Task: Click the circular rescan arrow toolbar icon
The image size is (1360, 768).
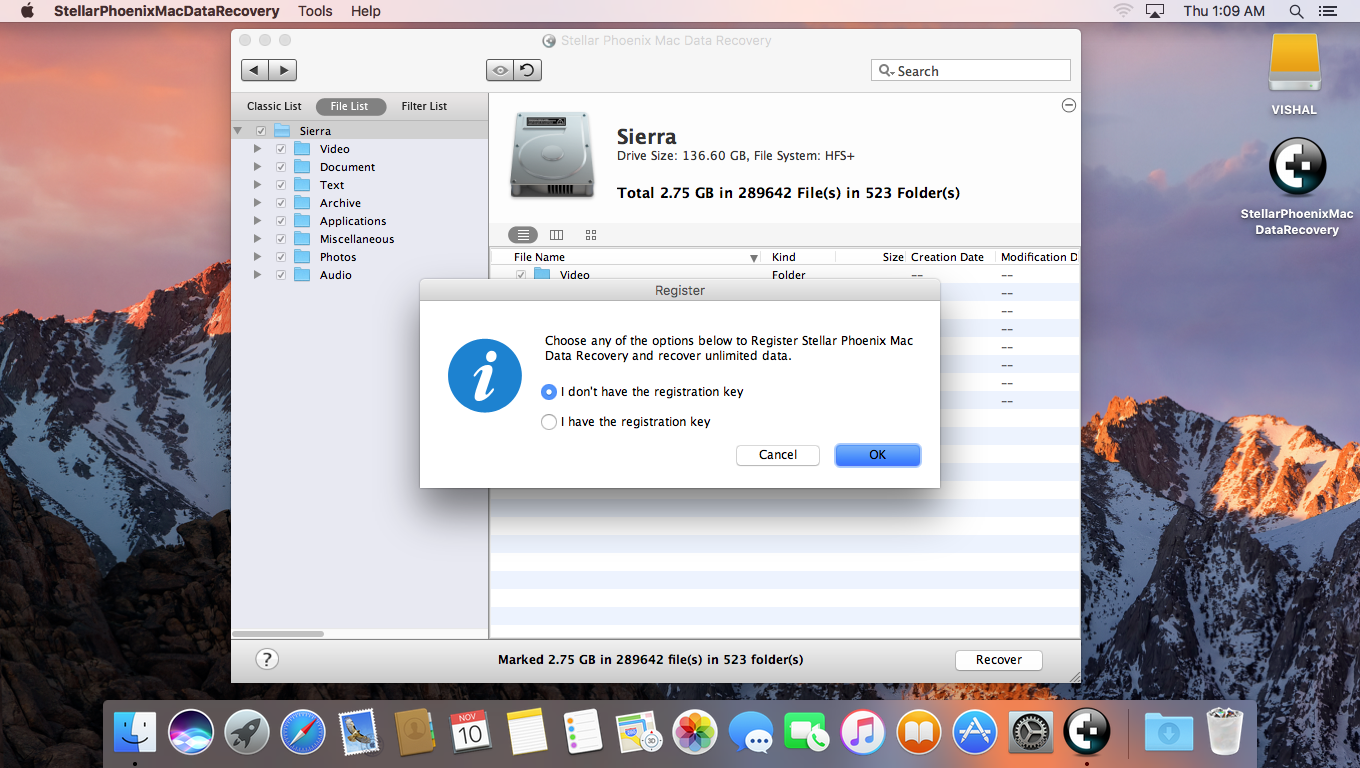Action: point(528,70)
